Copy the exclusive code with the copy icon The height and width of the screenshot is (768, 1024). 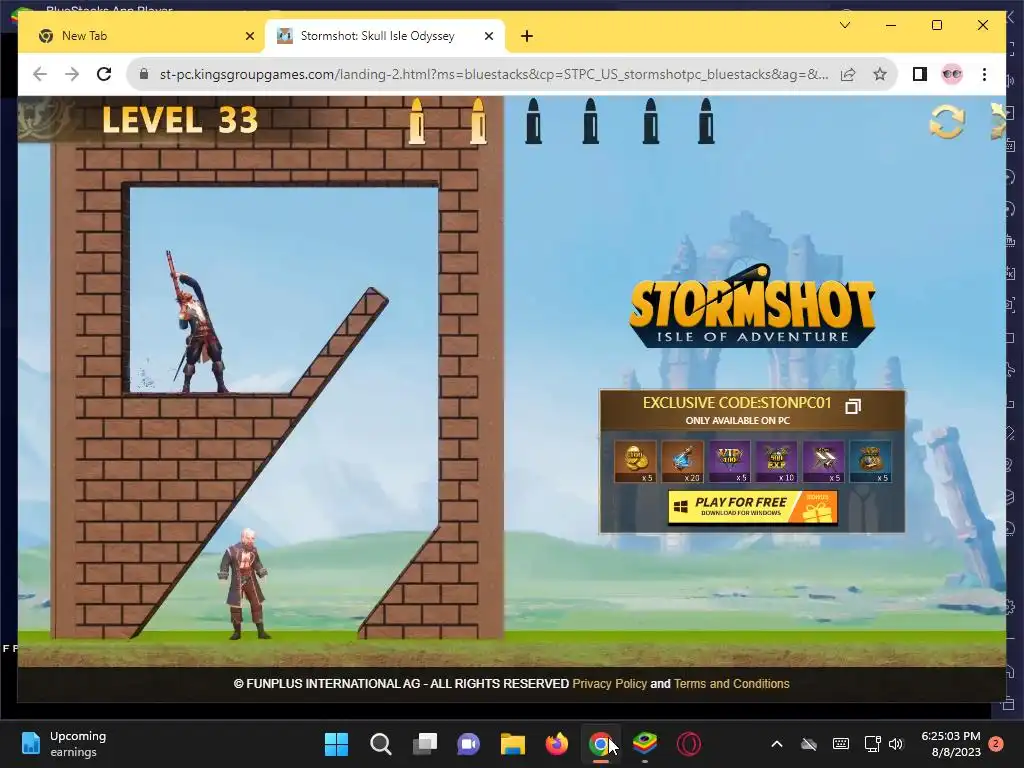coord(852,406)
